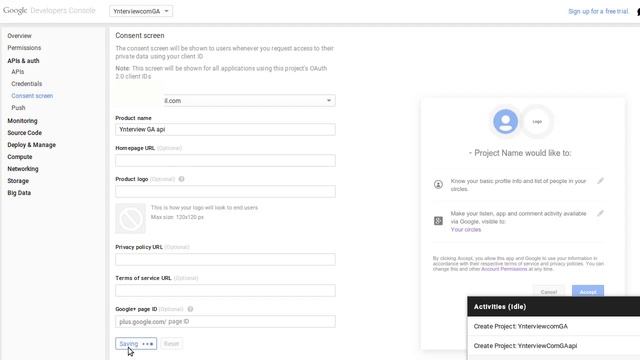
Task: Select activity Create Project: YnterviewComGAapi
Action: [553, 346]
